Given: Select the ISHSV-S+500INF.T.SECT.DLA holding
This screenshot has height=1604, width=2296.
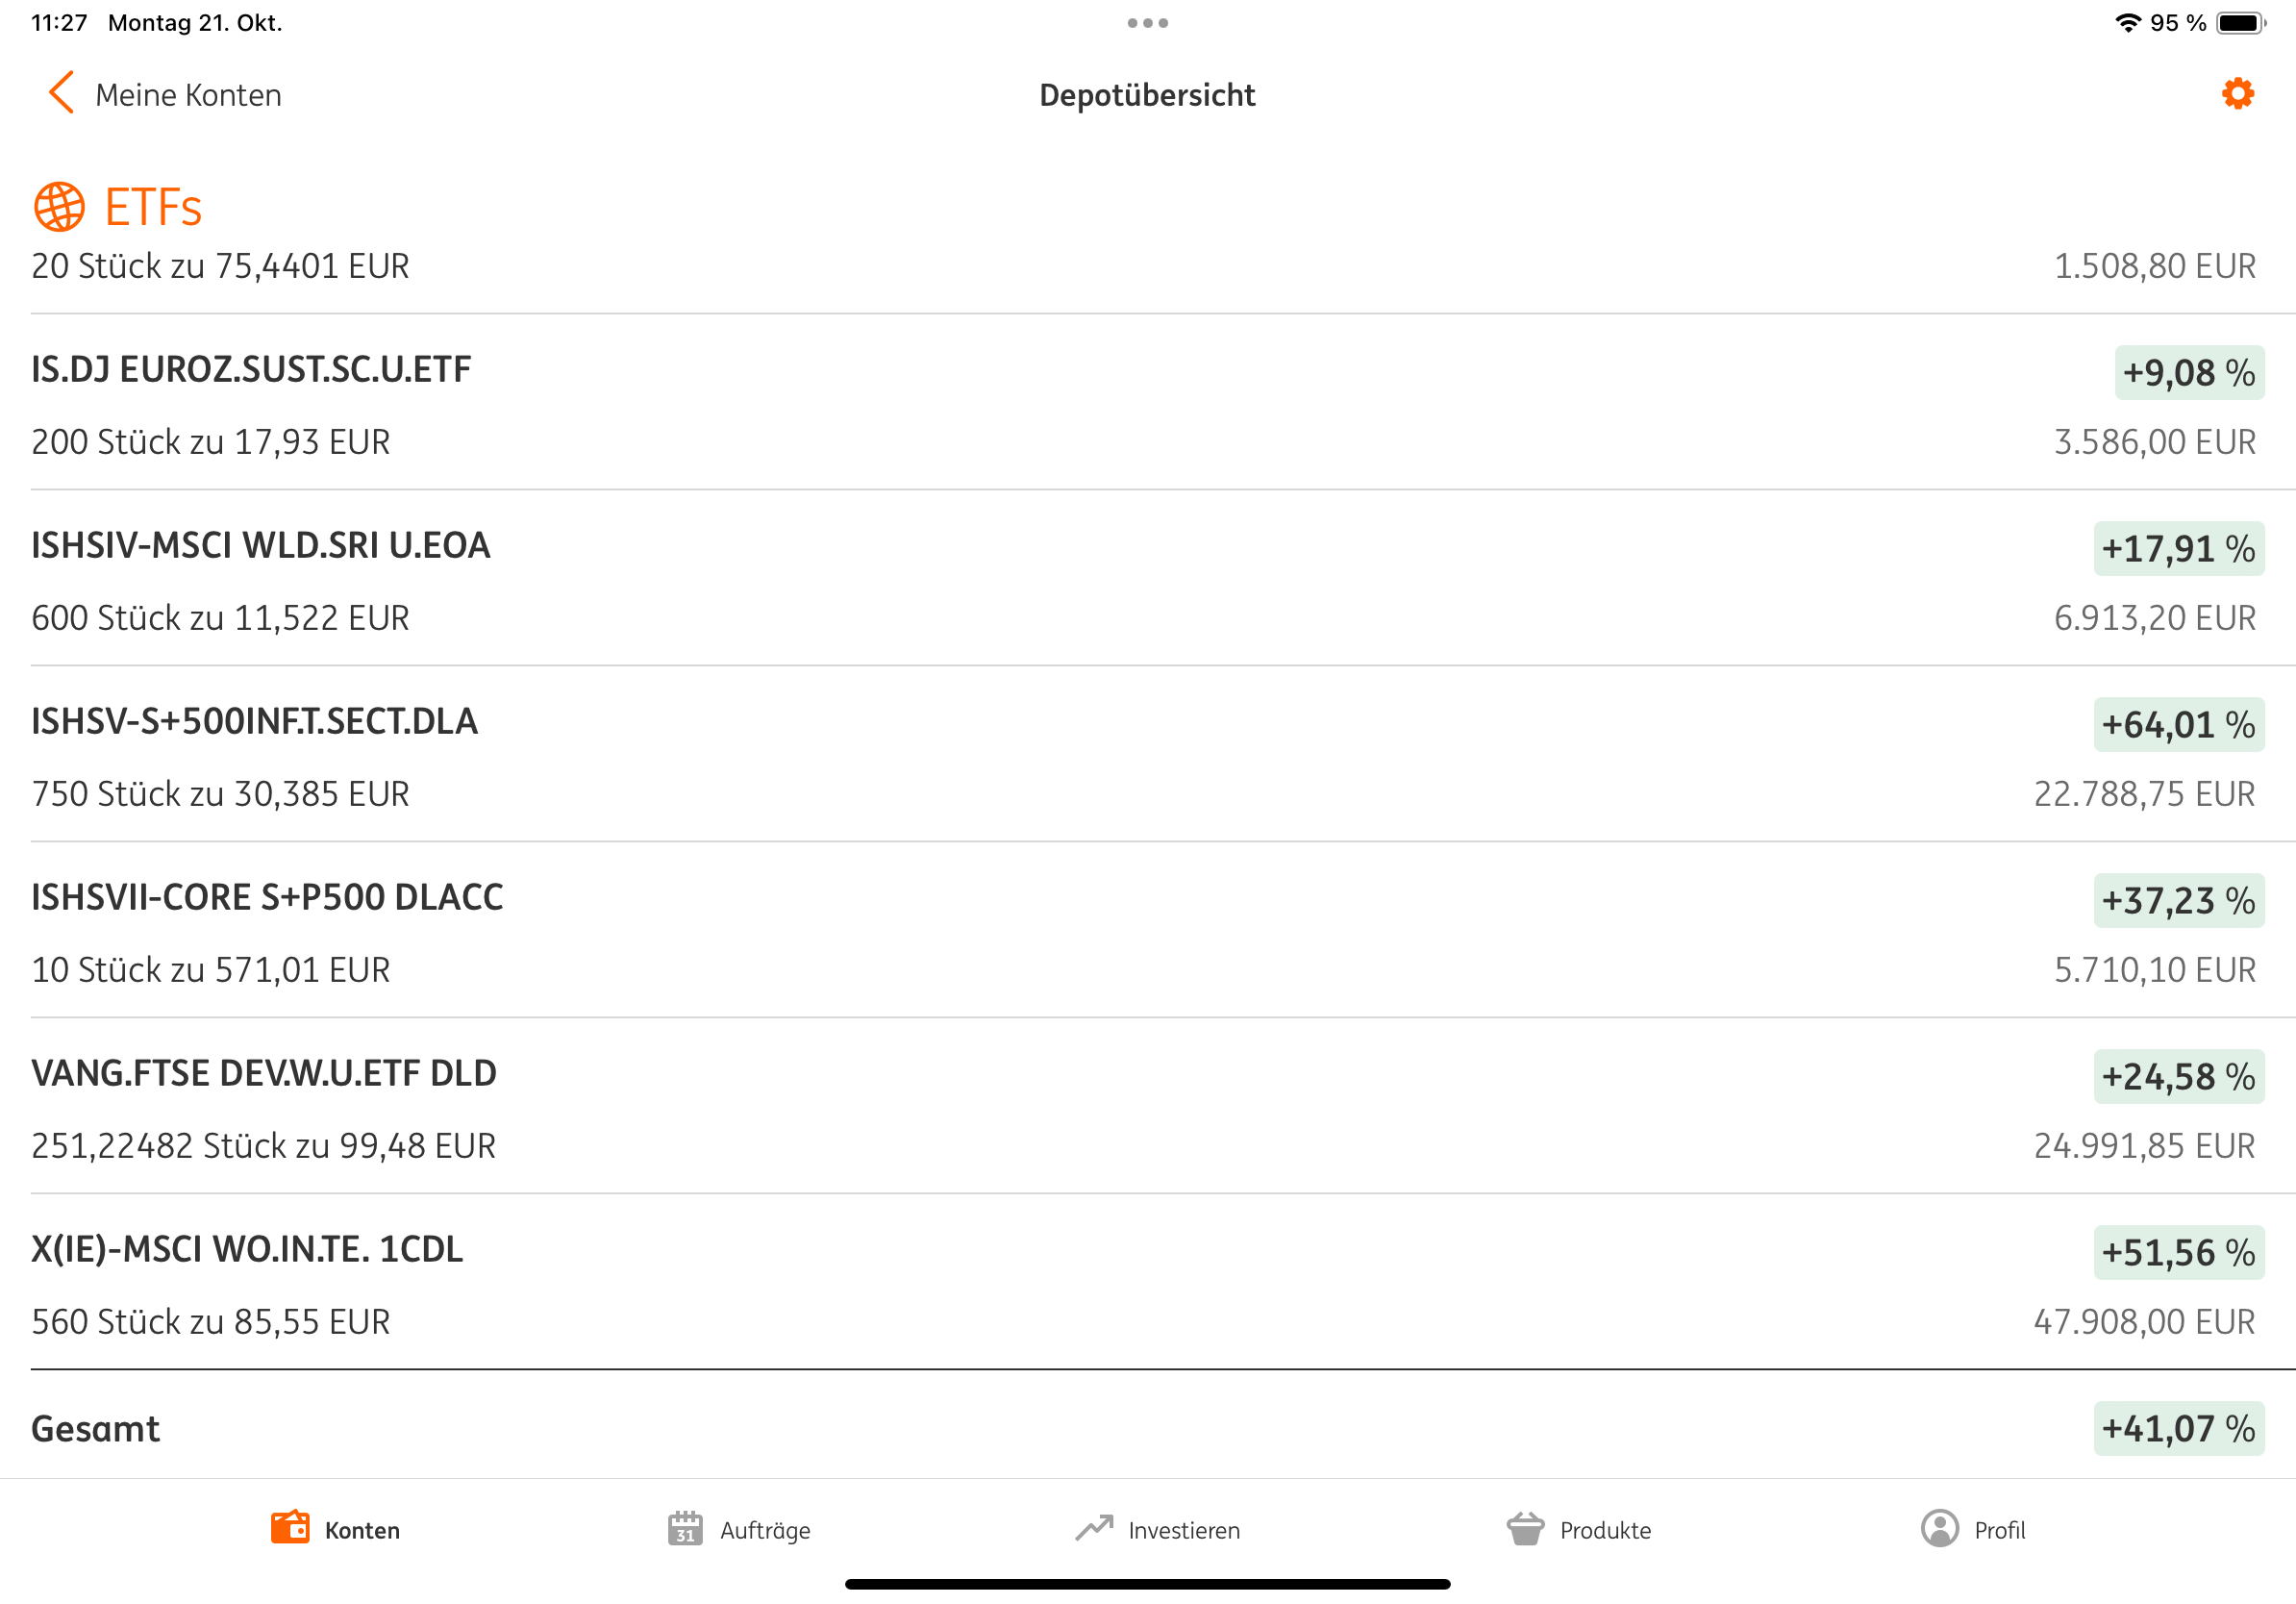Looking at the screenshot, I should [x=255, y=722].
